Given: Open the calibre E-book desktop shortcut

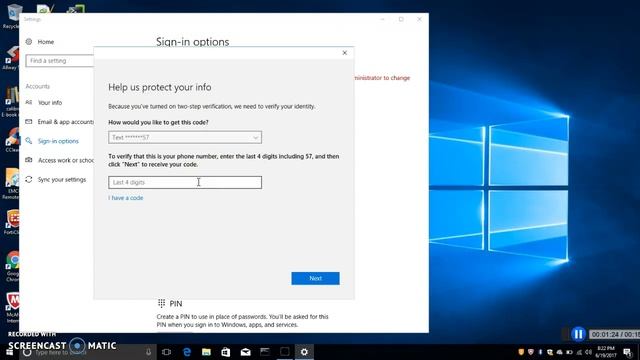Looking at the screenshot, I should pos(11,102).
